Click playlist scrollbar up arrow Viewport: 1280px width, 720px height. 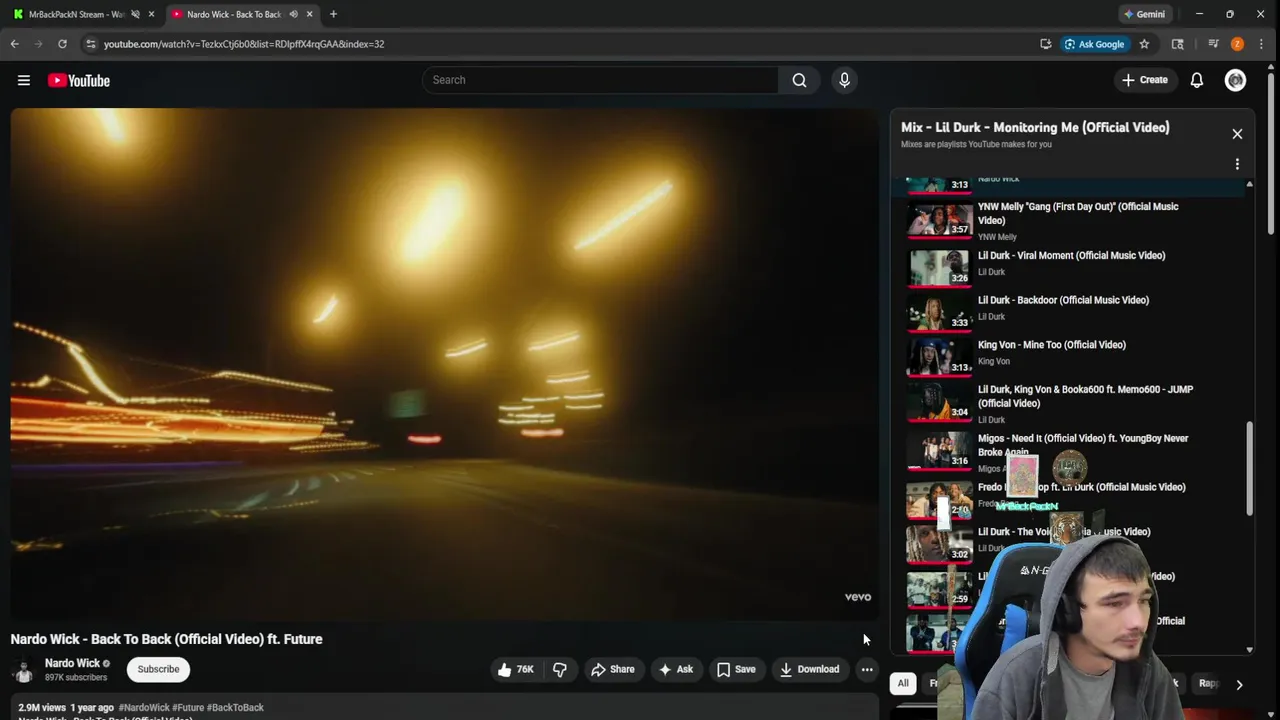click(x=1249, y=184)
